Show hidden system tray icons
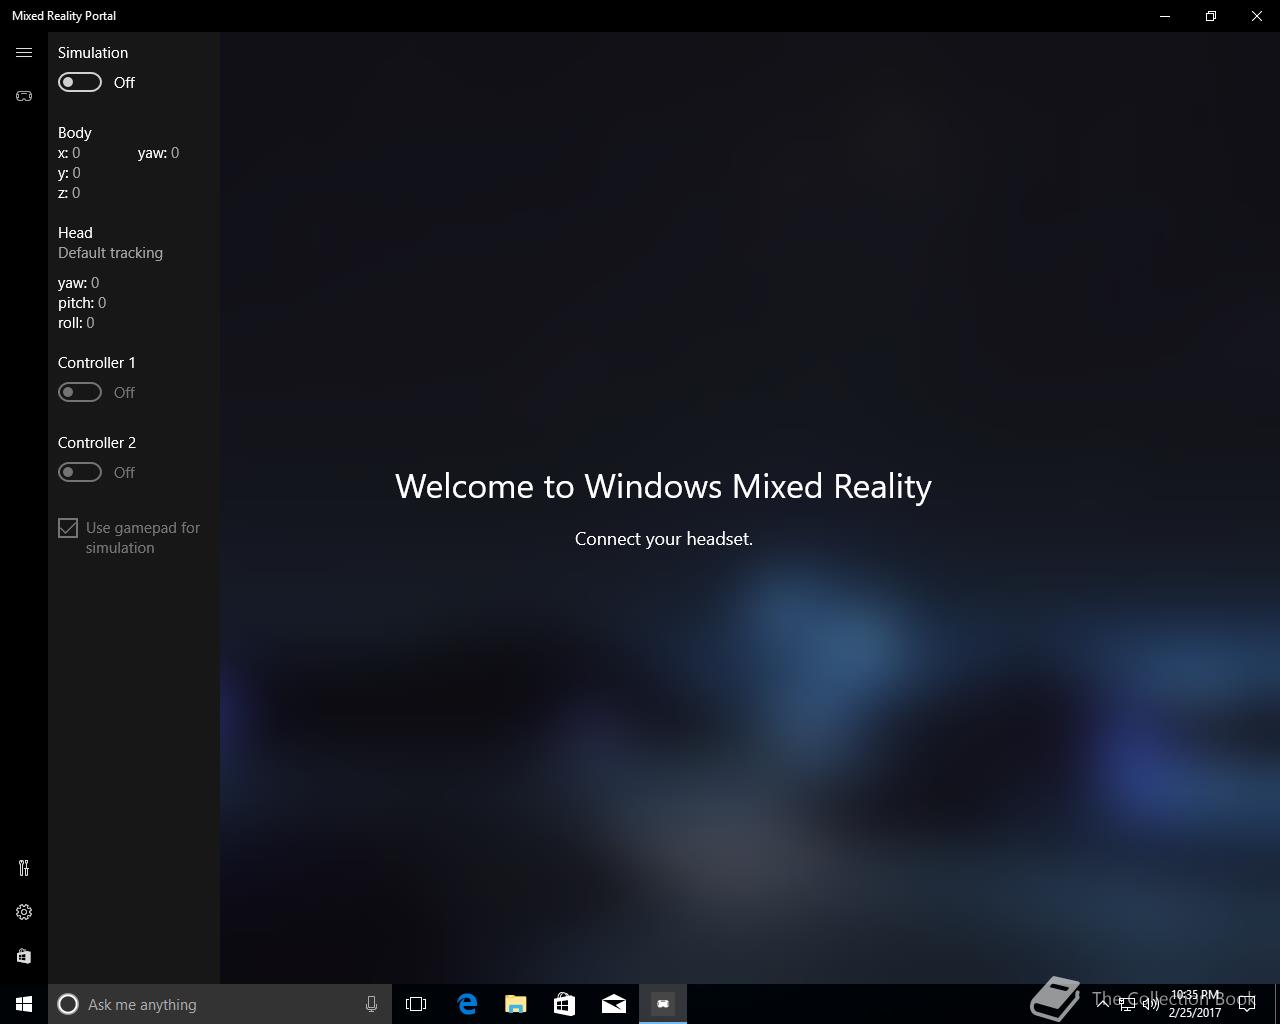This screenshot has width=1280, height=1024. (1102, 1004)
